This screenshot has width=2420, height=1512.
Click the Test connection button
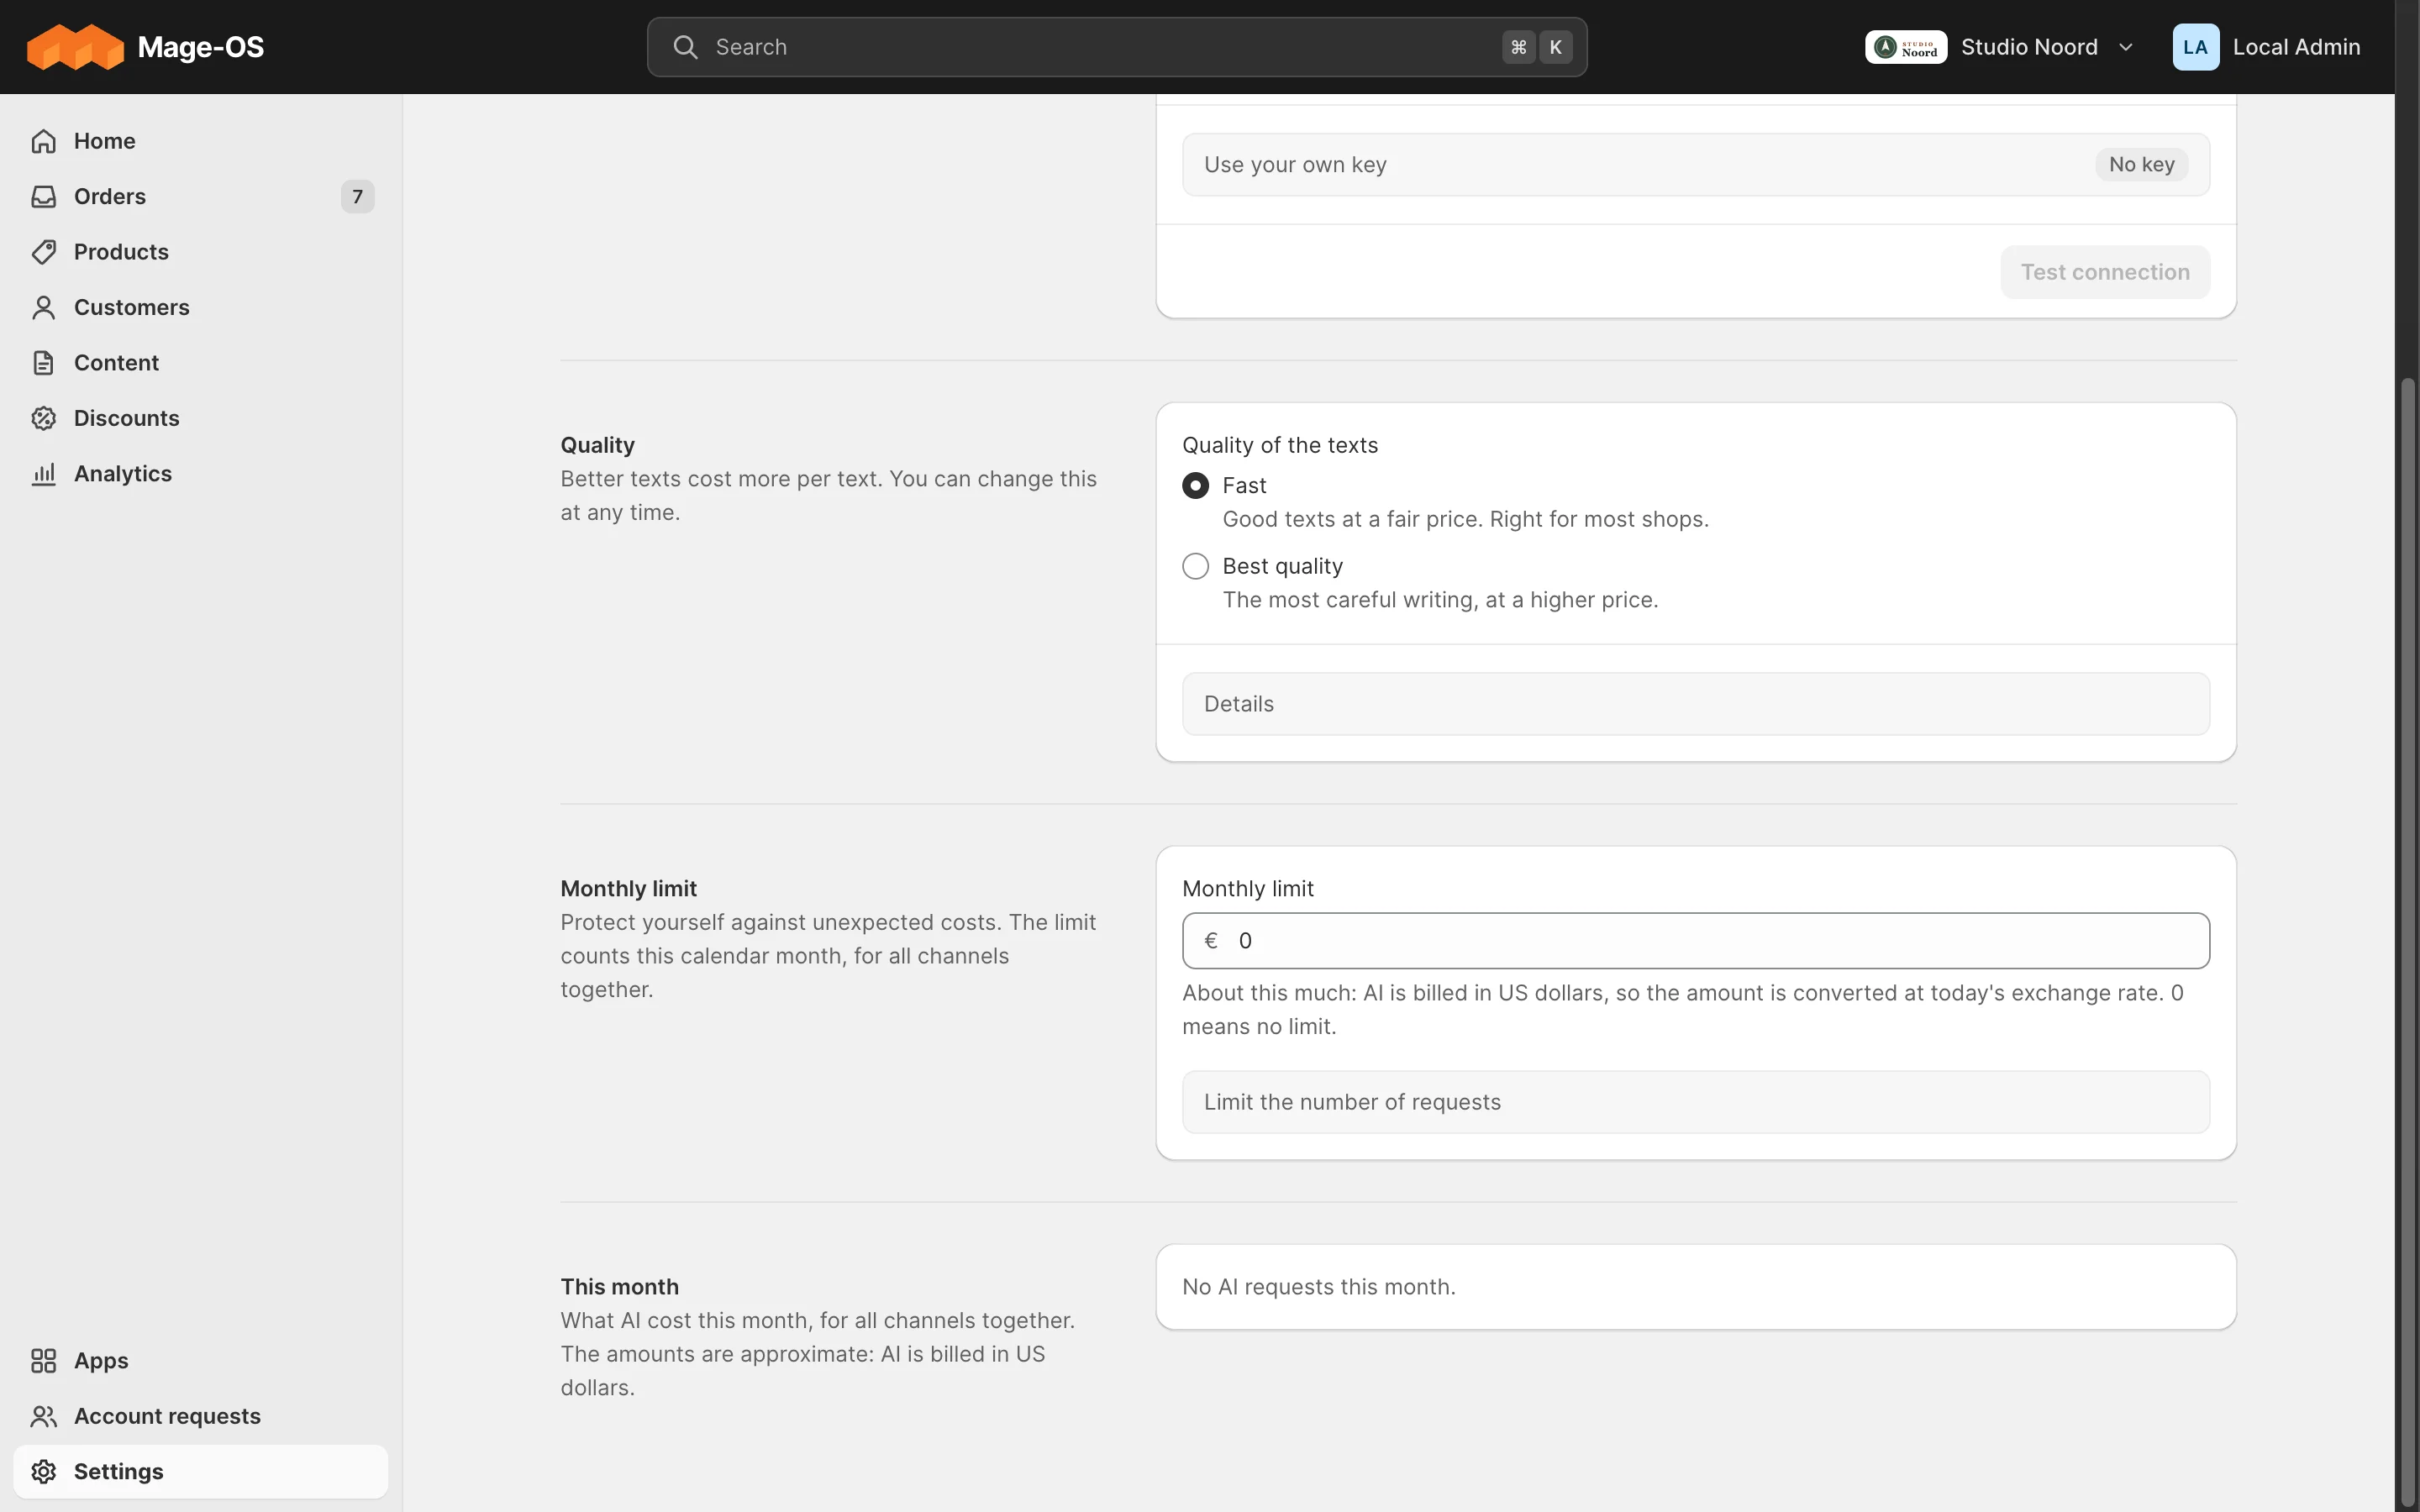[x=2104, y=272]
